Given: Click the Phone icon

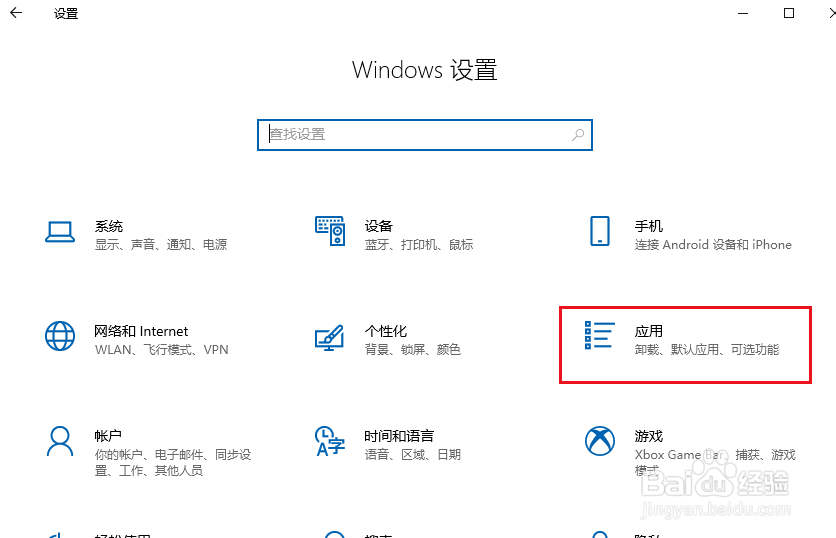Looking at the screenshot, I should coord(600,231).
